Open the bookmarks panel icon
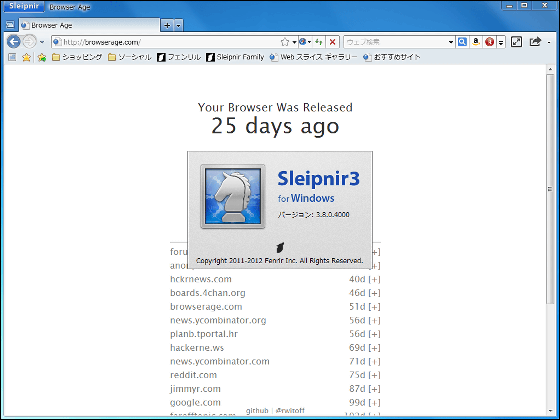The width and height of the screenshot is (560, 420). [12, 57]
